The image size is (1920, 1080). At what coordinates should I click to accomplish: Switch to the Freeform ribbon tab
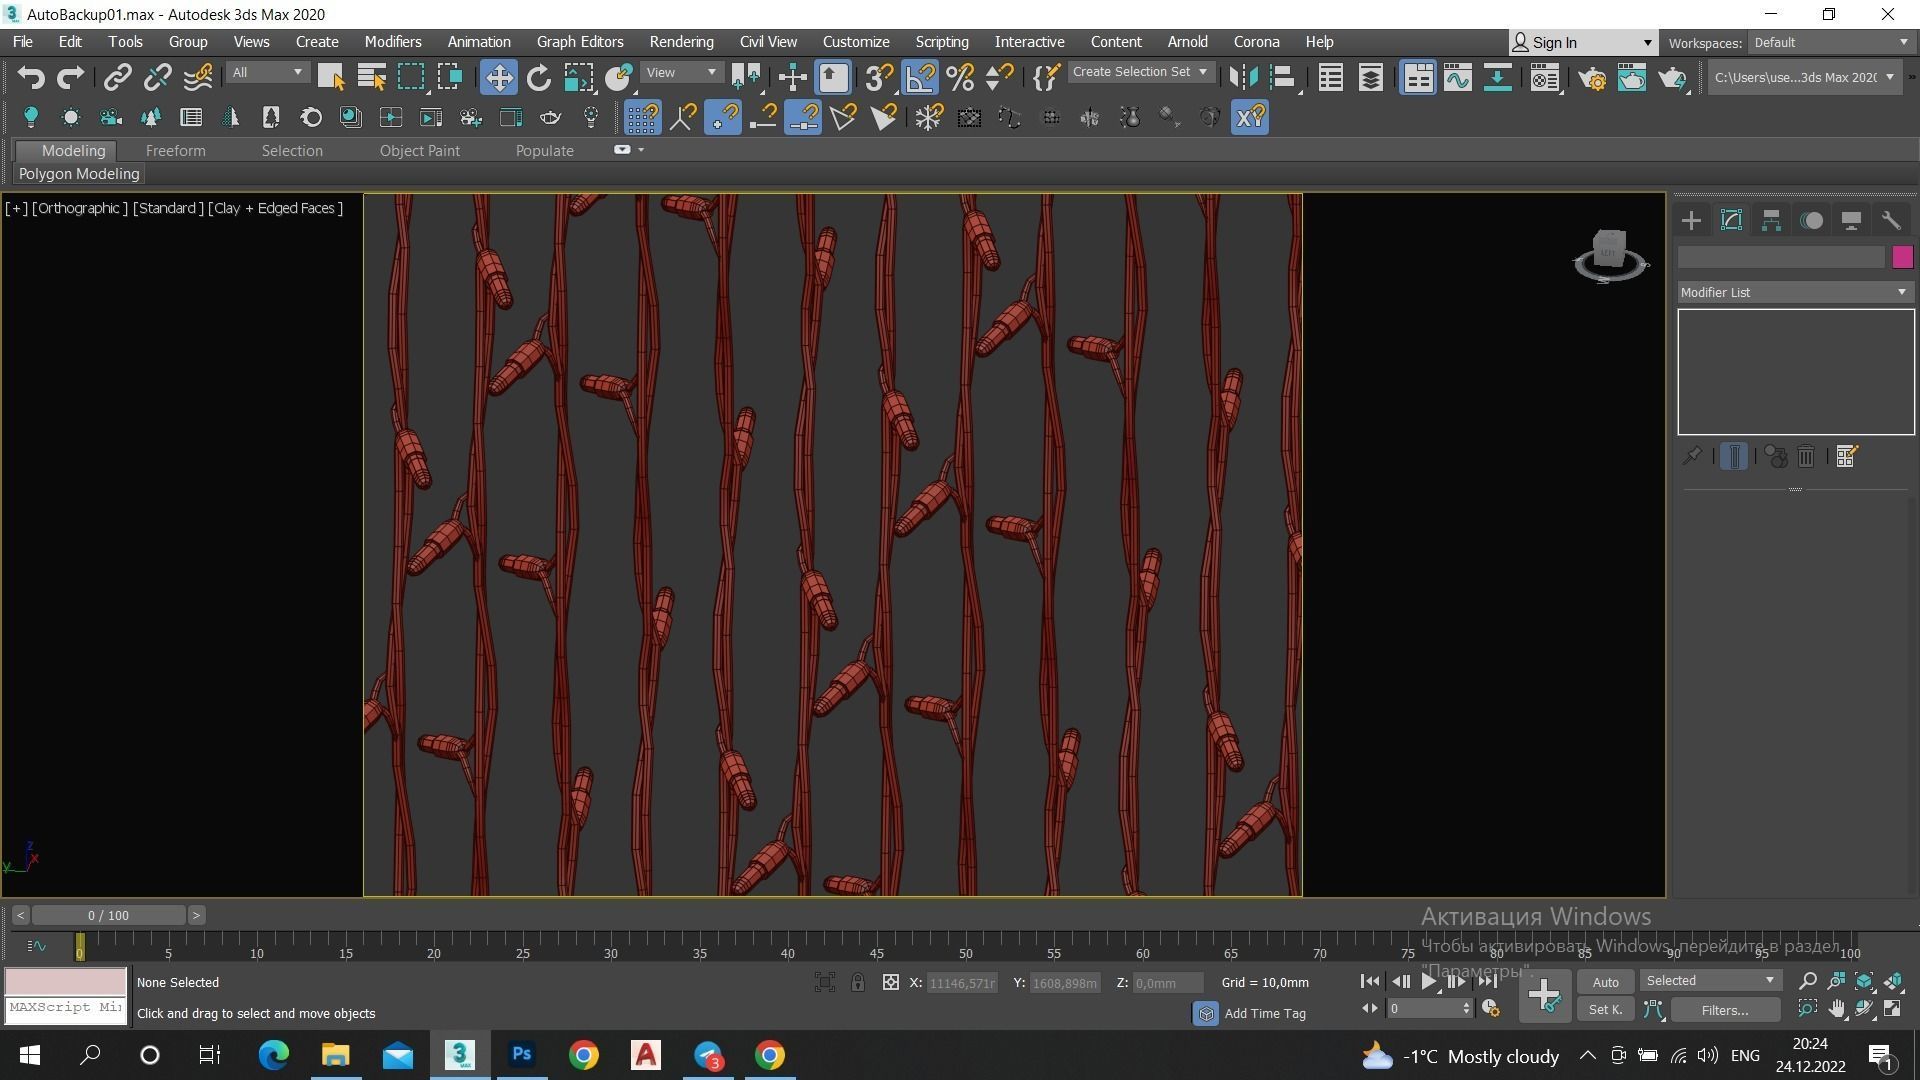click(x=175, y=150)
